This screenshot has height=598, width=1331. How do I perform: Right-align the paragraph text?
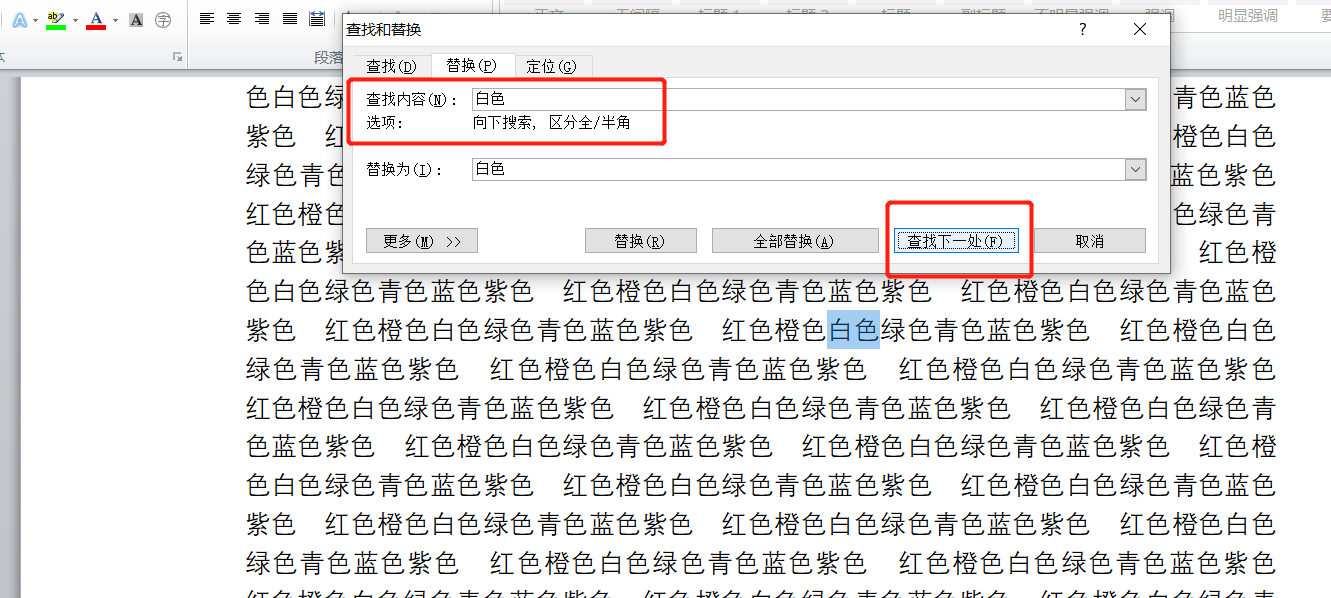coord(262,19)
